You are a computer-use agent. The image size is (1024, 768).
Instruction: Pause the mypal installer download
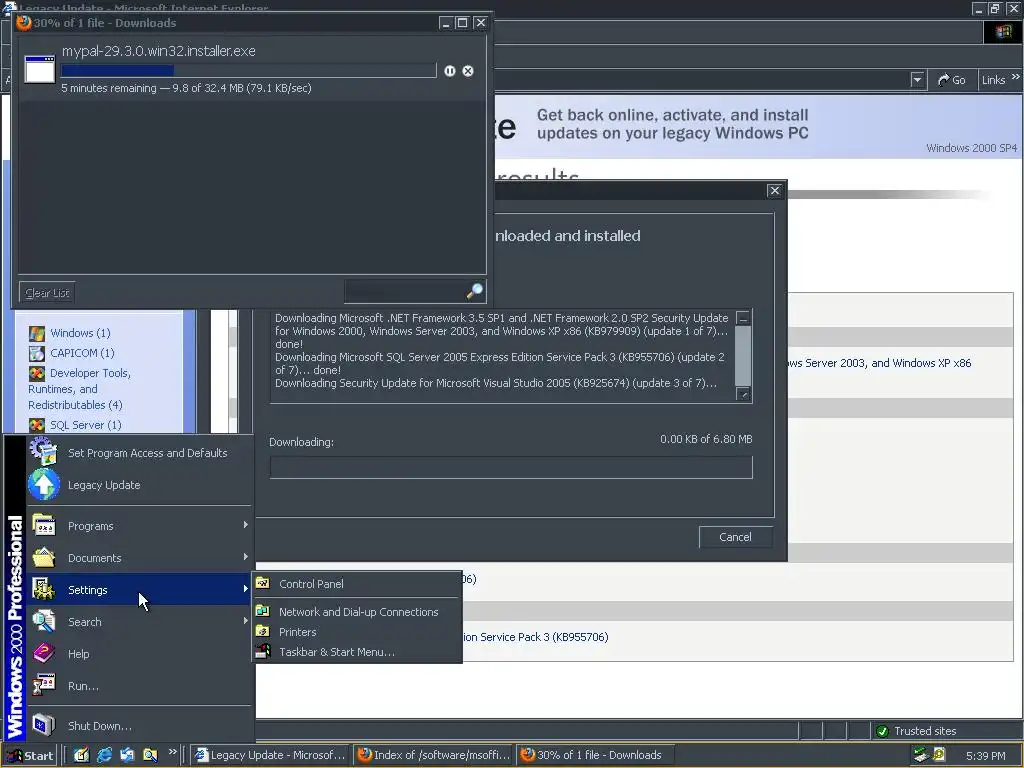click(x=449, y=71)
